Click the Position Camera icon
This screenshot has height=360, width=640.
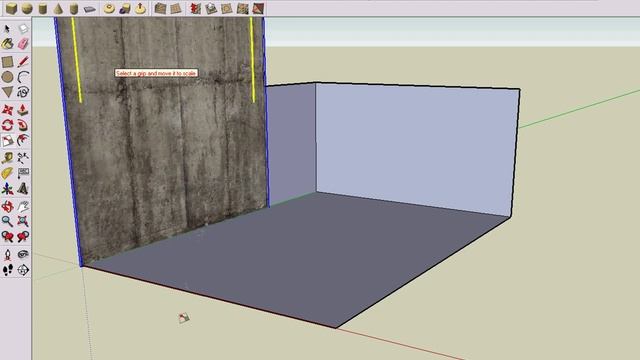[7, 255]
